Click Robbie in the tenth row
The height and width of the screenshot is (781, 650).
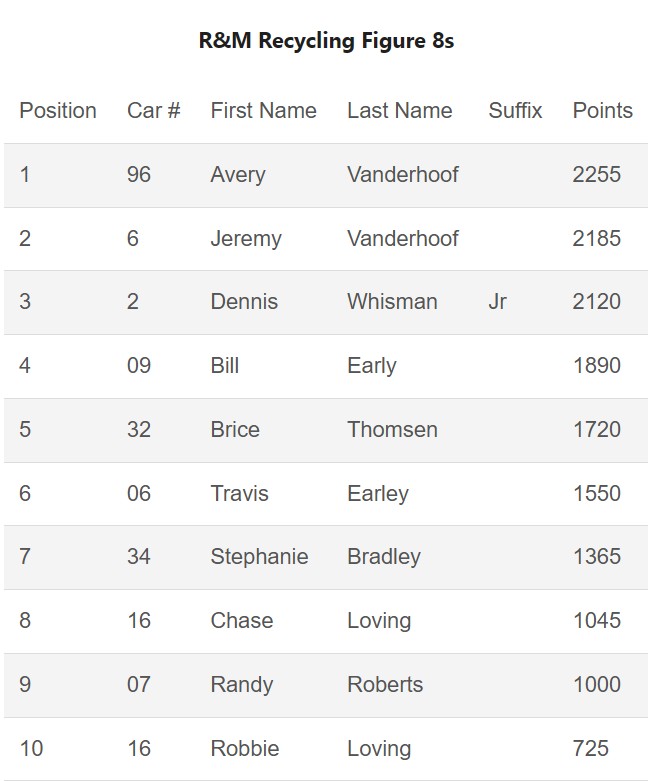[244, 749]
